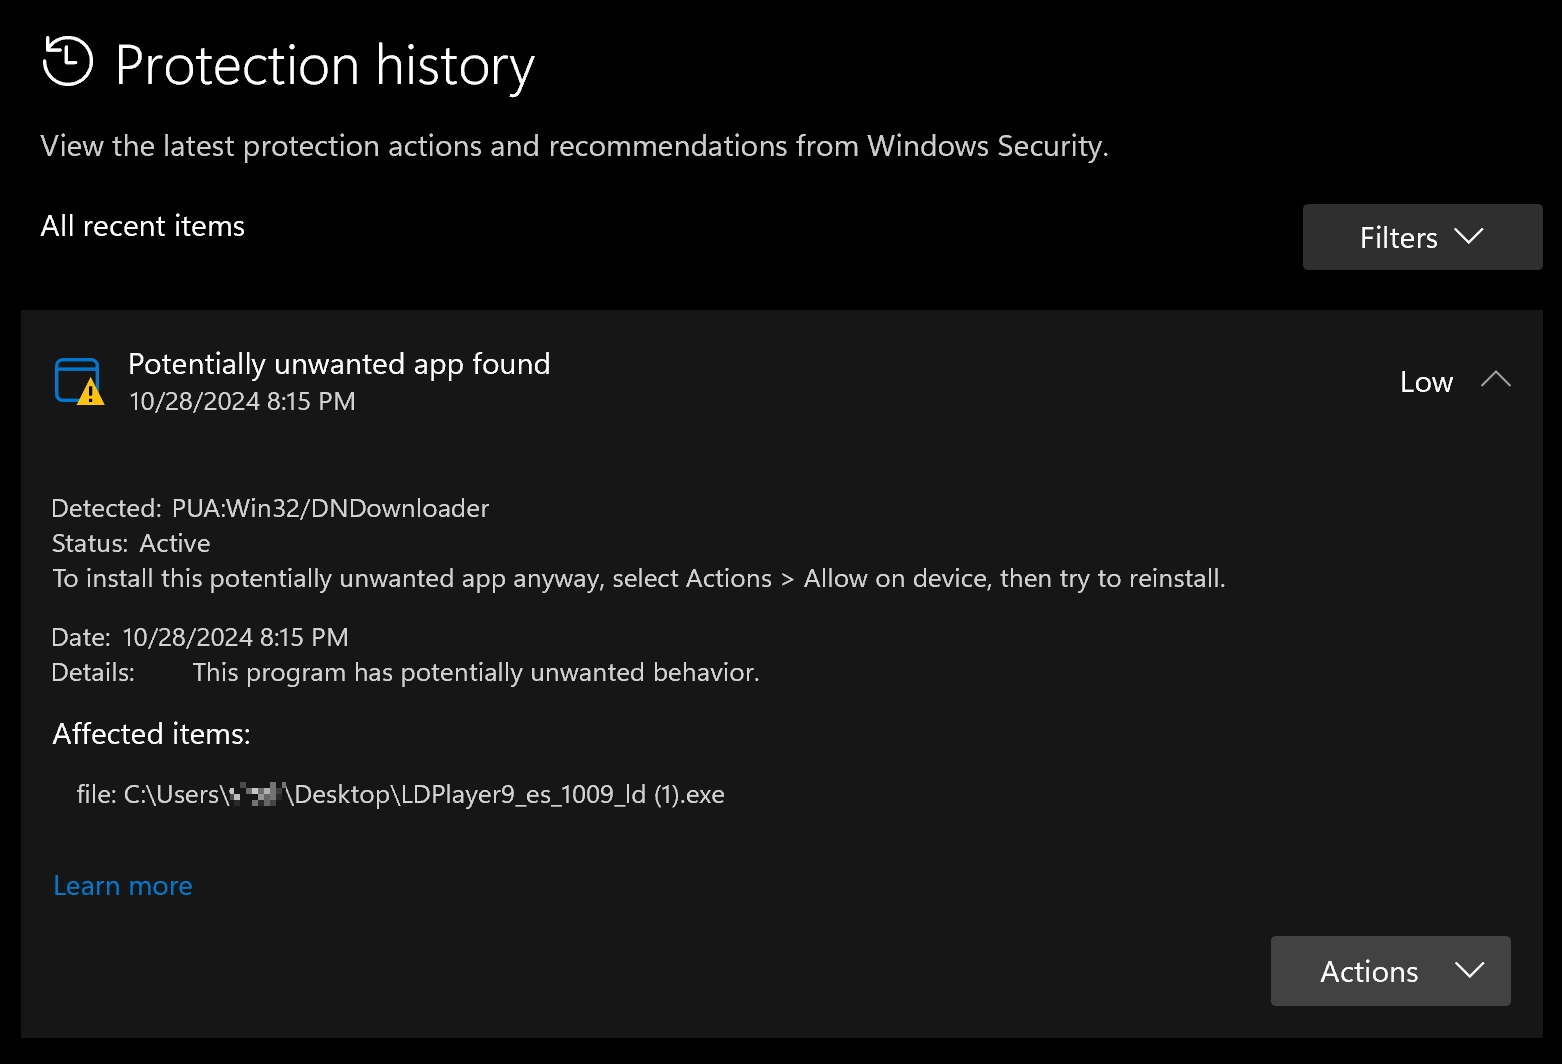The image size is (1562, 1064).
Task: Click the alert title Potentially unwanted app found
Action: 339,364
